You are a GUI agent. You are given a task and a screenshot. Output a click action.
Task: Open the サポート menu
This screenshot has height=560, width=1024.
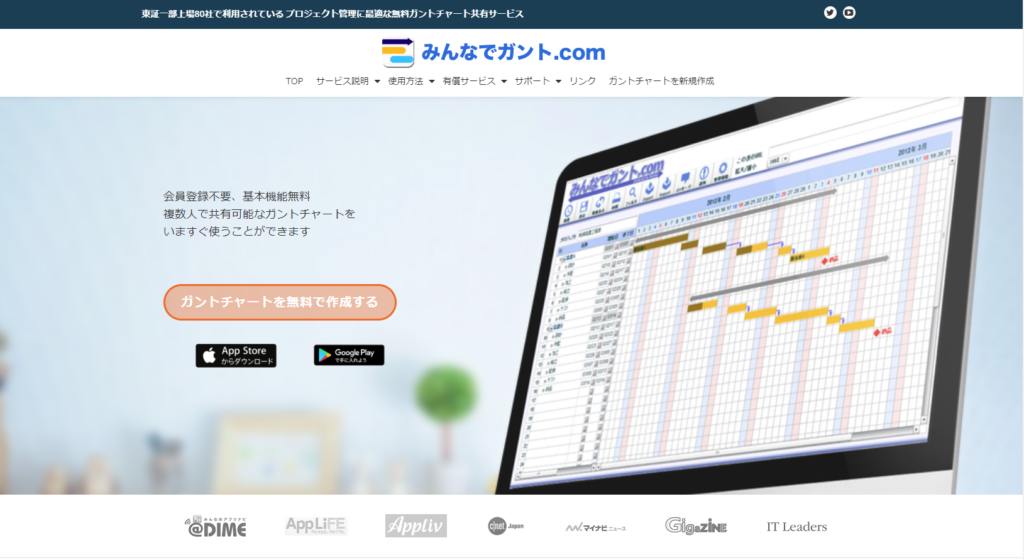(532, 81)
